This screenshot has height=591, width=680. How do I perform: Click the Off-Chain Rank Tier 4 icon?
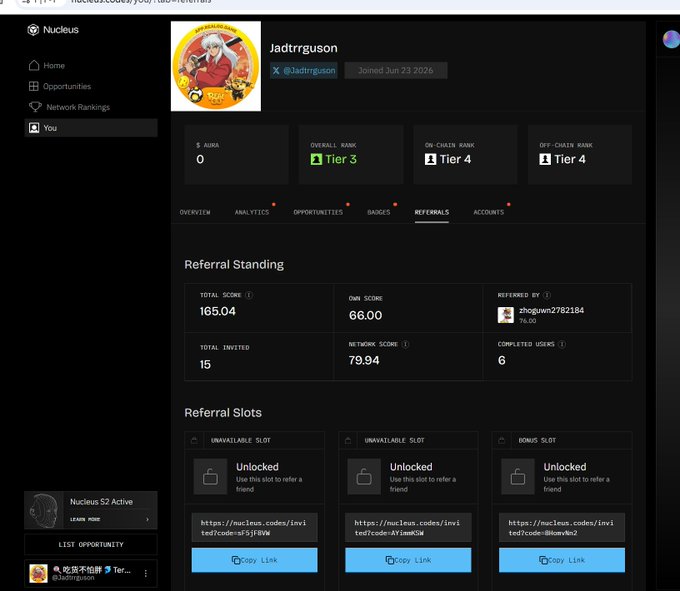click(545, 160)
